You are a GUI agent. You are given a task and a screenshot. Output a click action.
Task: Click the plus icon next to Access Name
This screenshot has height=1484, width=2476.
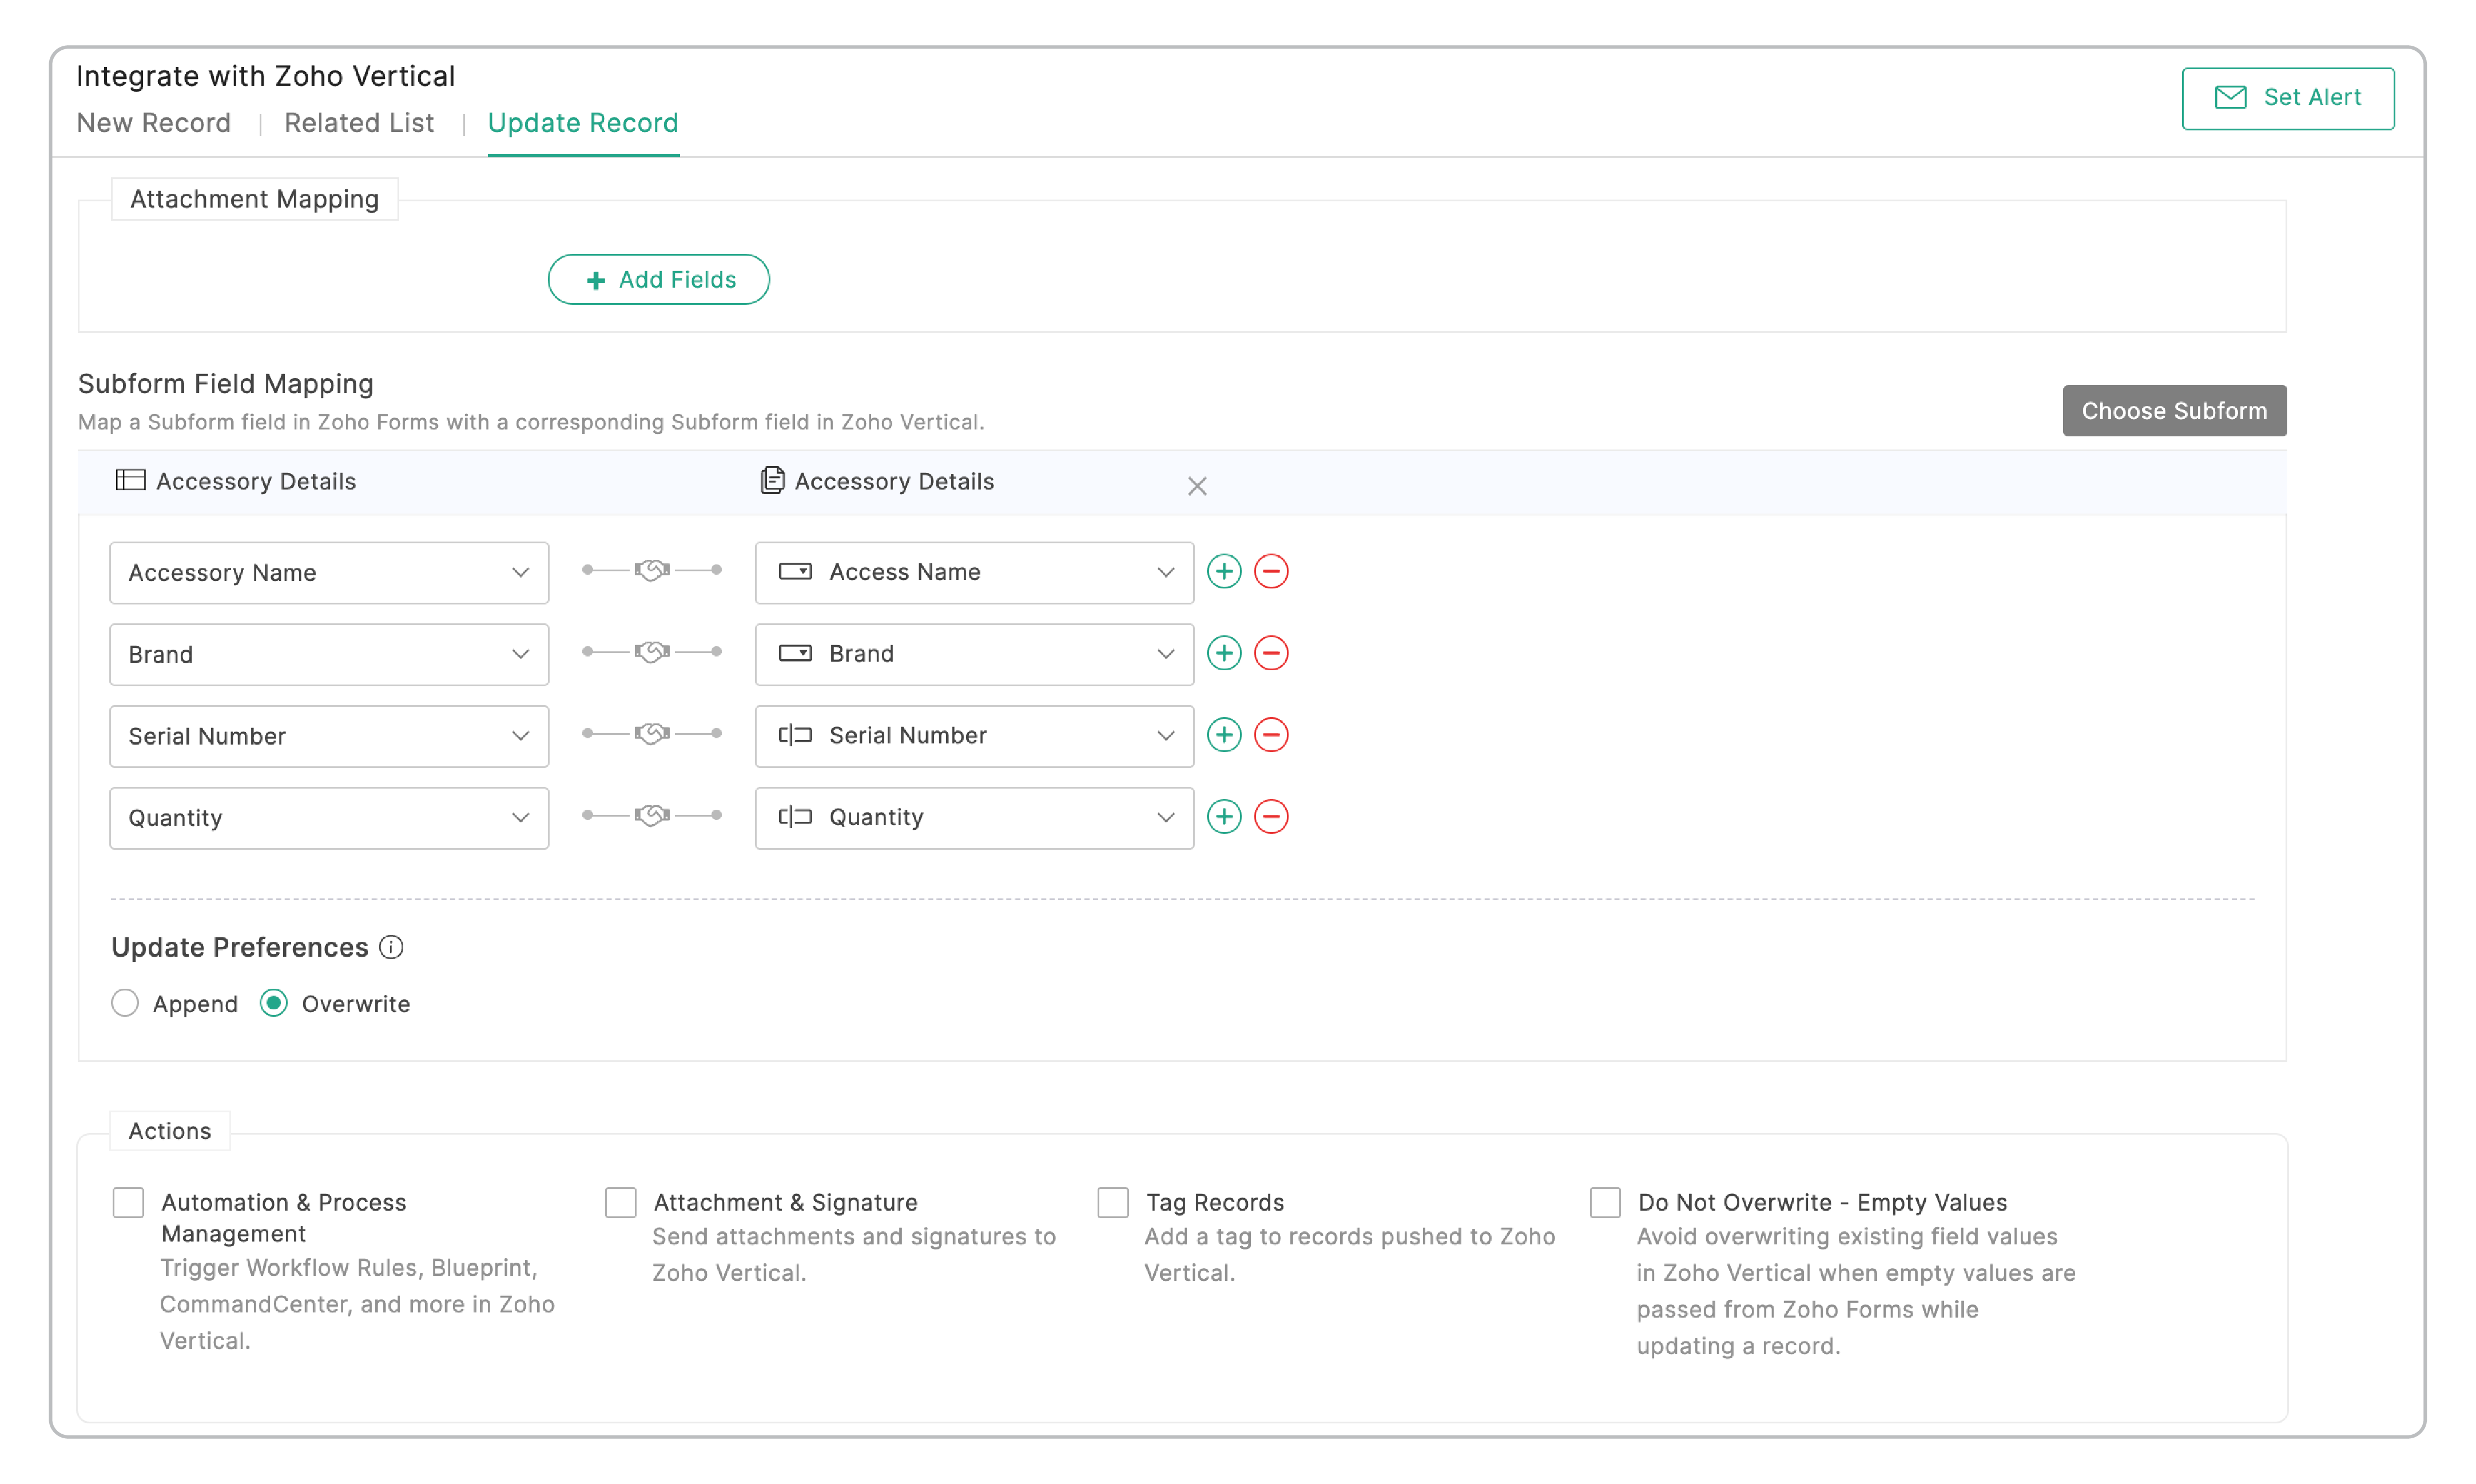(x=1224, y=571)
